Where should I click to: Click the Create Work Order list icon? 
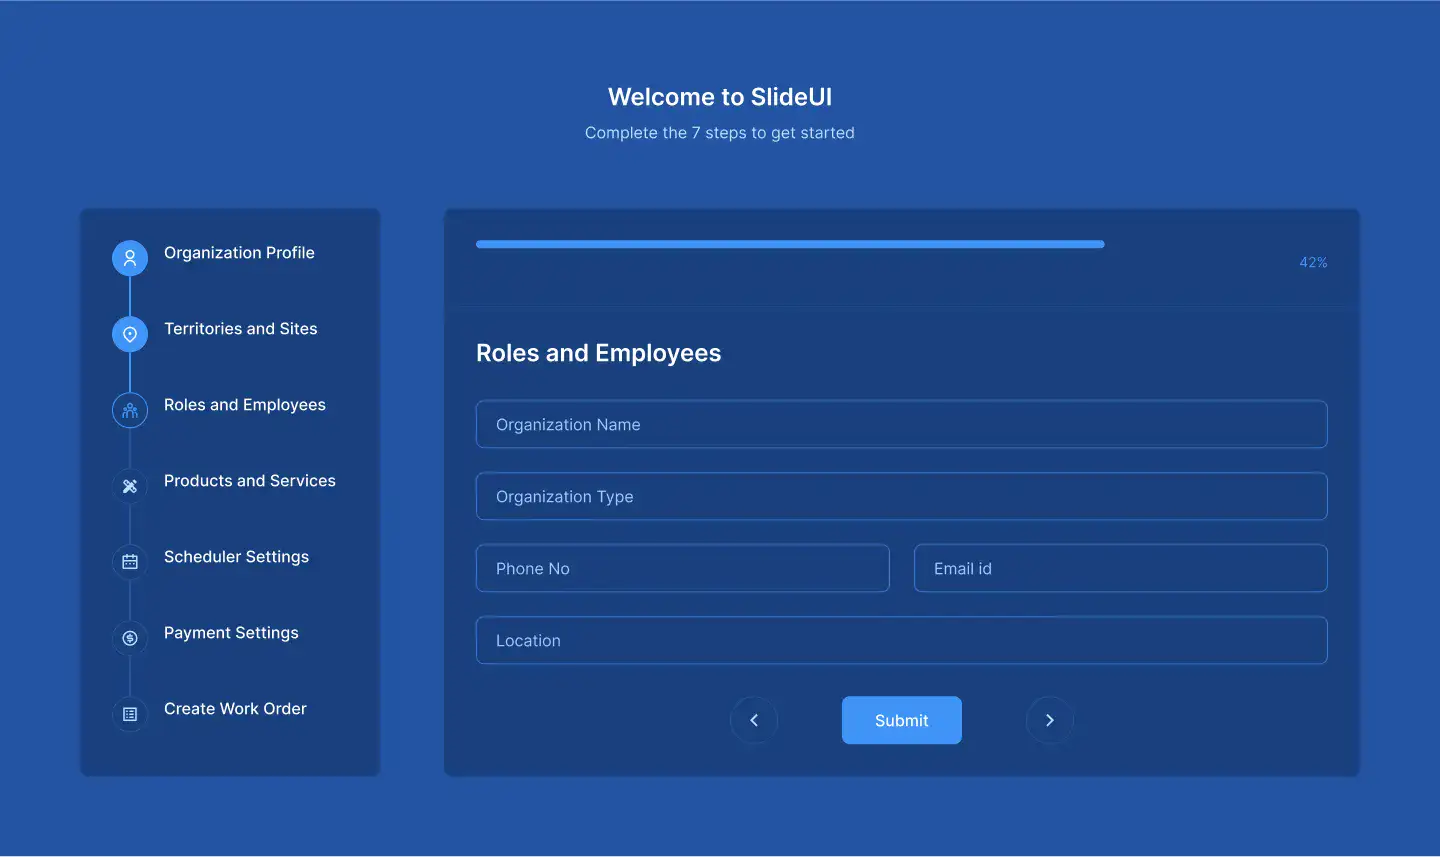click(x=130, y=714)
